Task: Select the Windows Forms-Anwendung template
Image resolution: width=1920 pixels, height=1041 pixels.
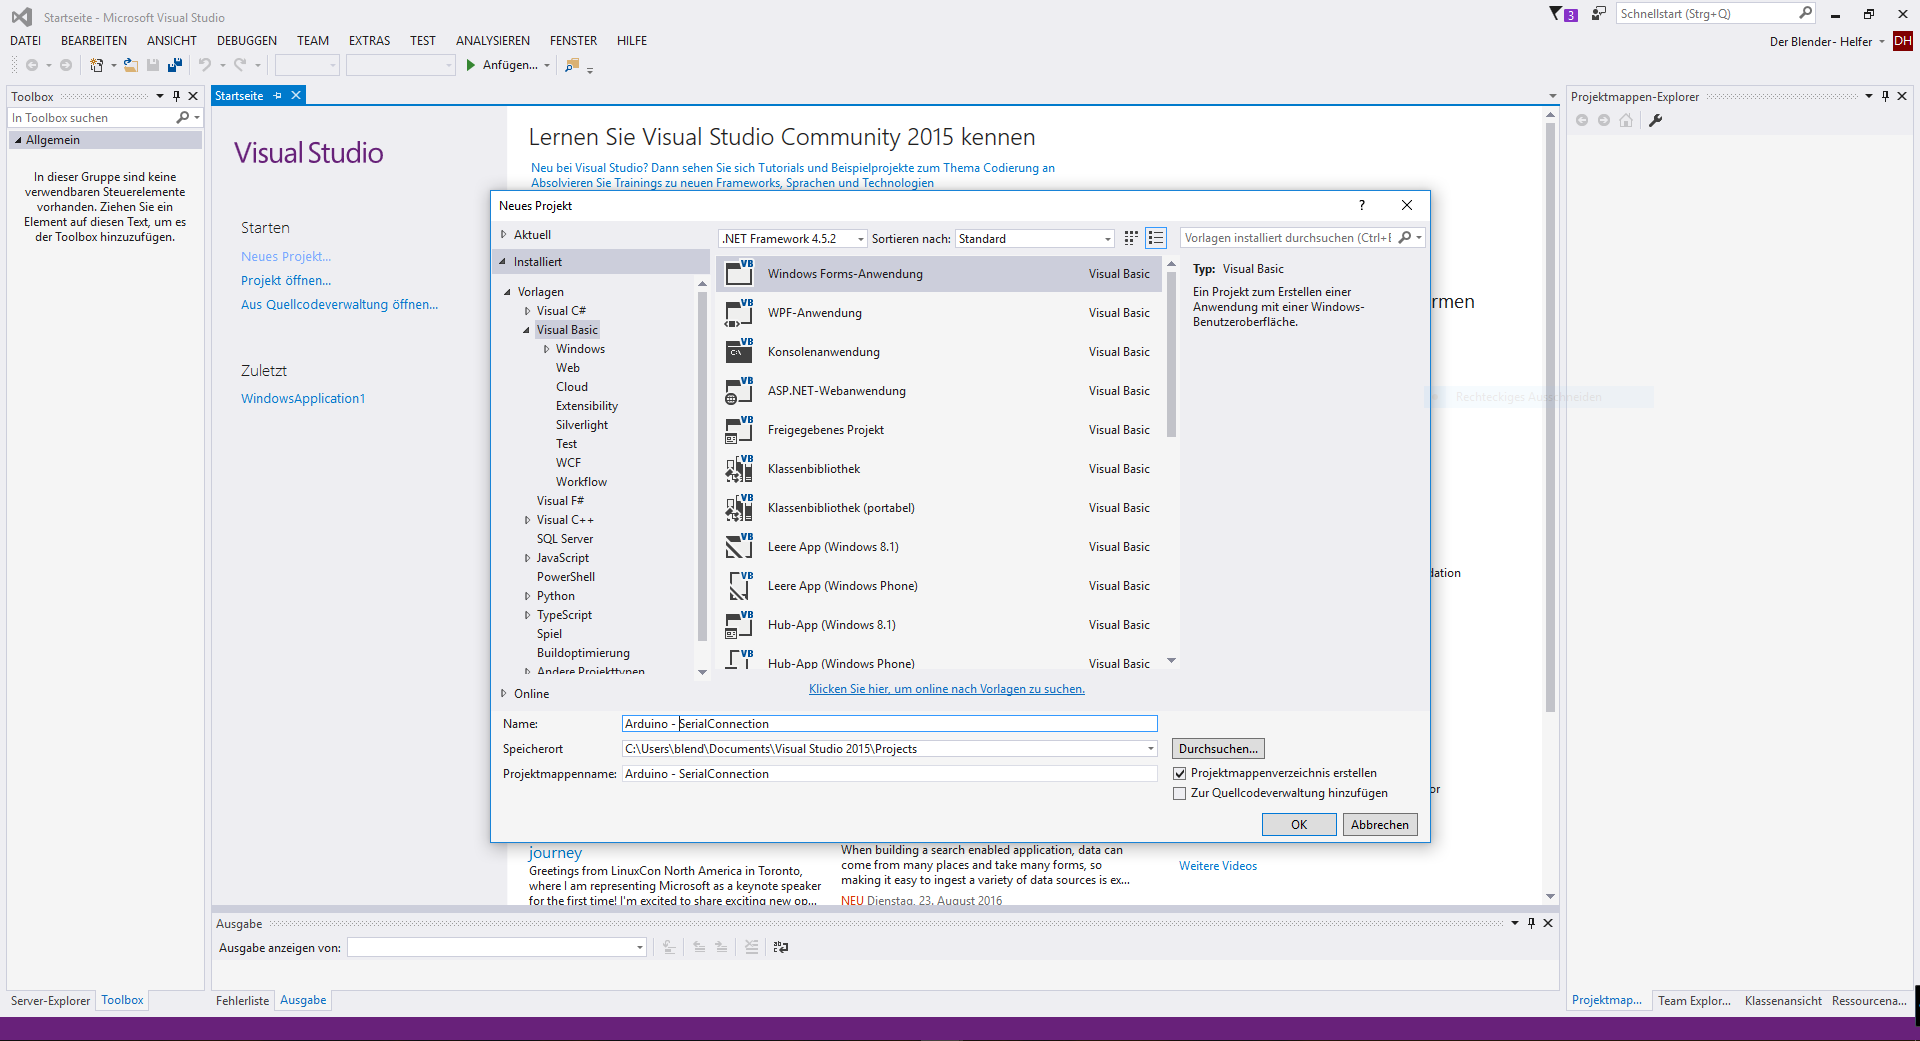Action: click(845, 273)
